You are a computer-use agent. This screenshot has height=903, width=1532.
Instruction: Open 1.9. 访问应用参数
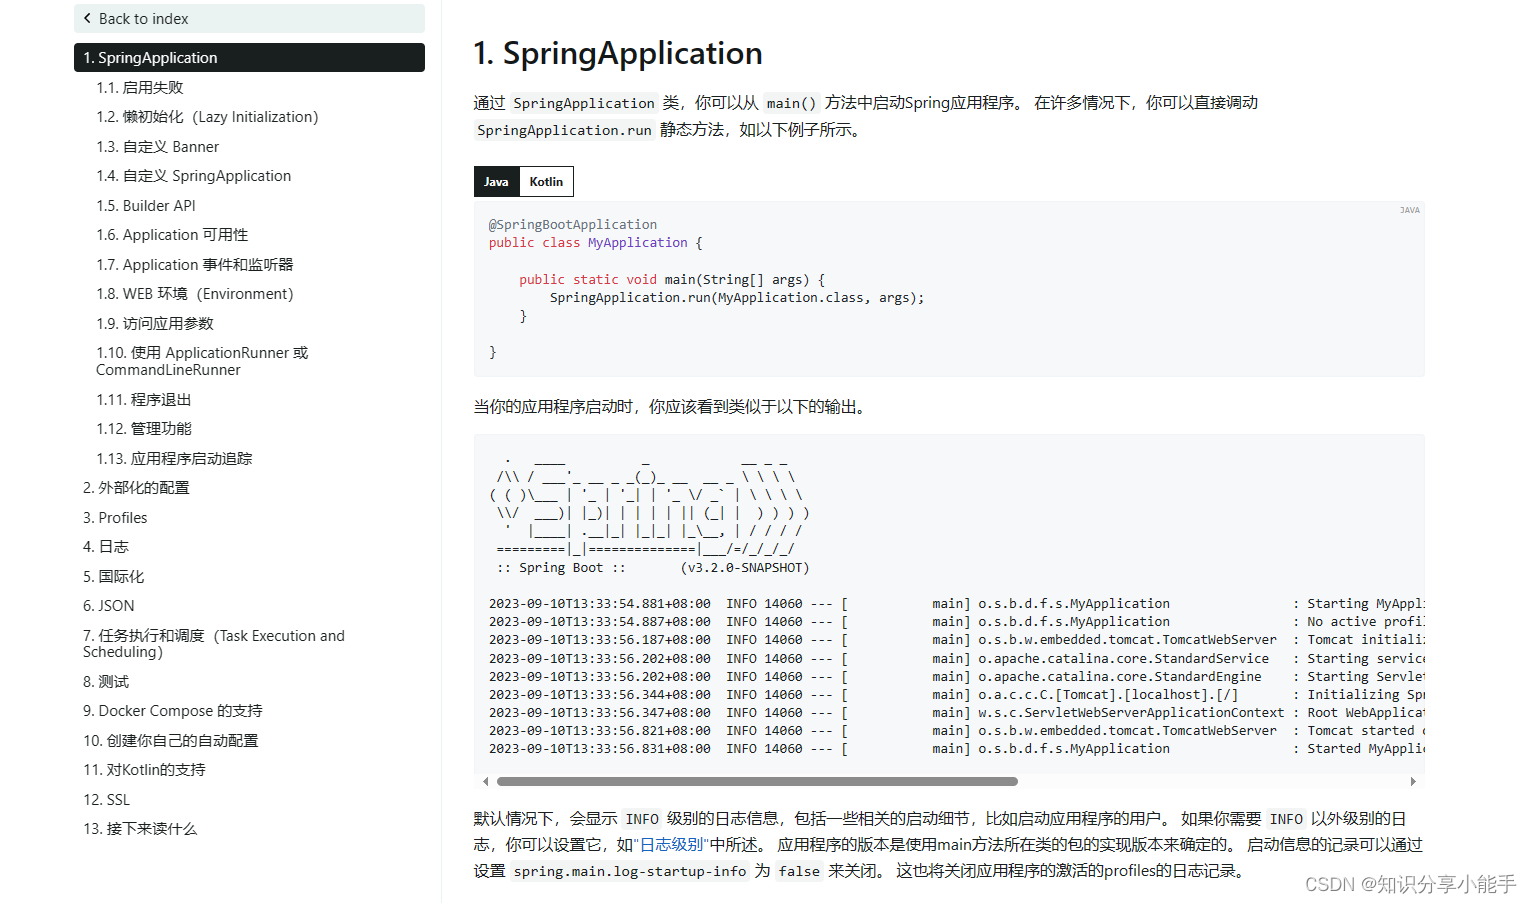(x=155, y=324)
